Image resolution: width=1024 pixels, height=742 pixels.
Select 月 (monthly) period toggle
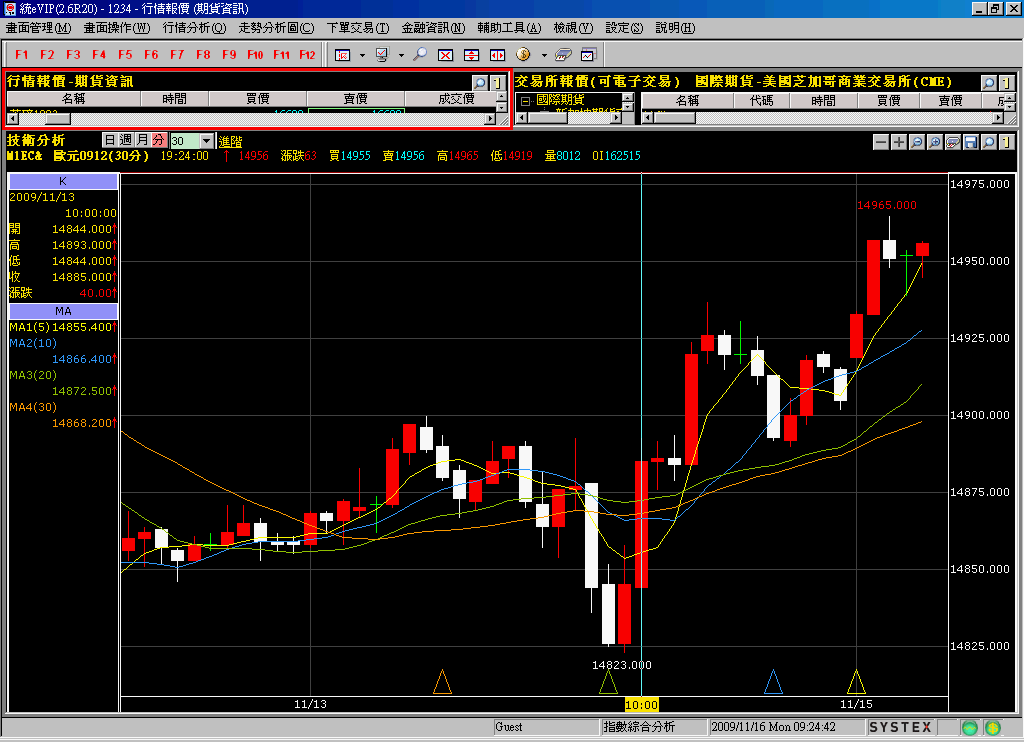[x=142, y=140]
